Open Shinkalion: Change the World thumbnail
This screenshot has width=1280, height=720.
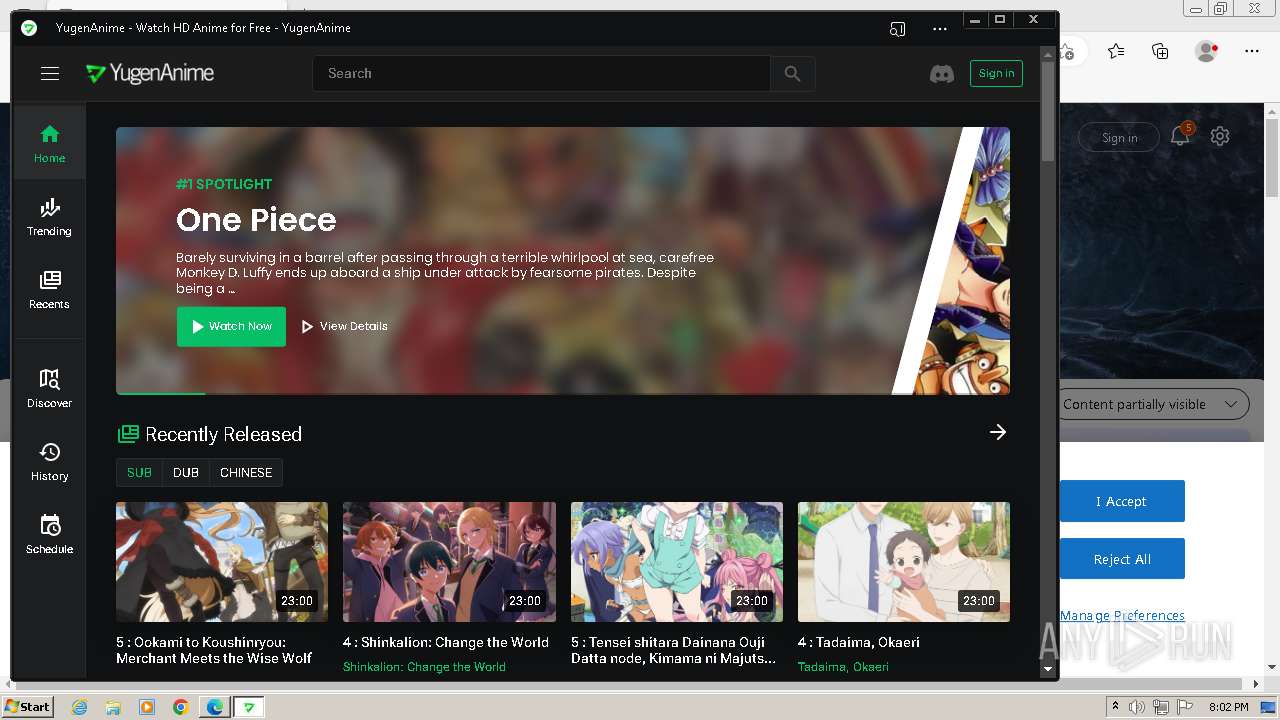449,562
